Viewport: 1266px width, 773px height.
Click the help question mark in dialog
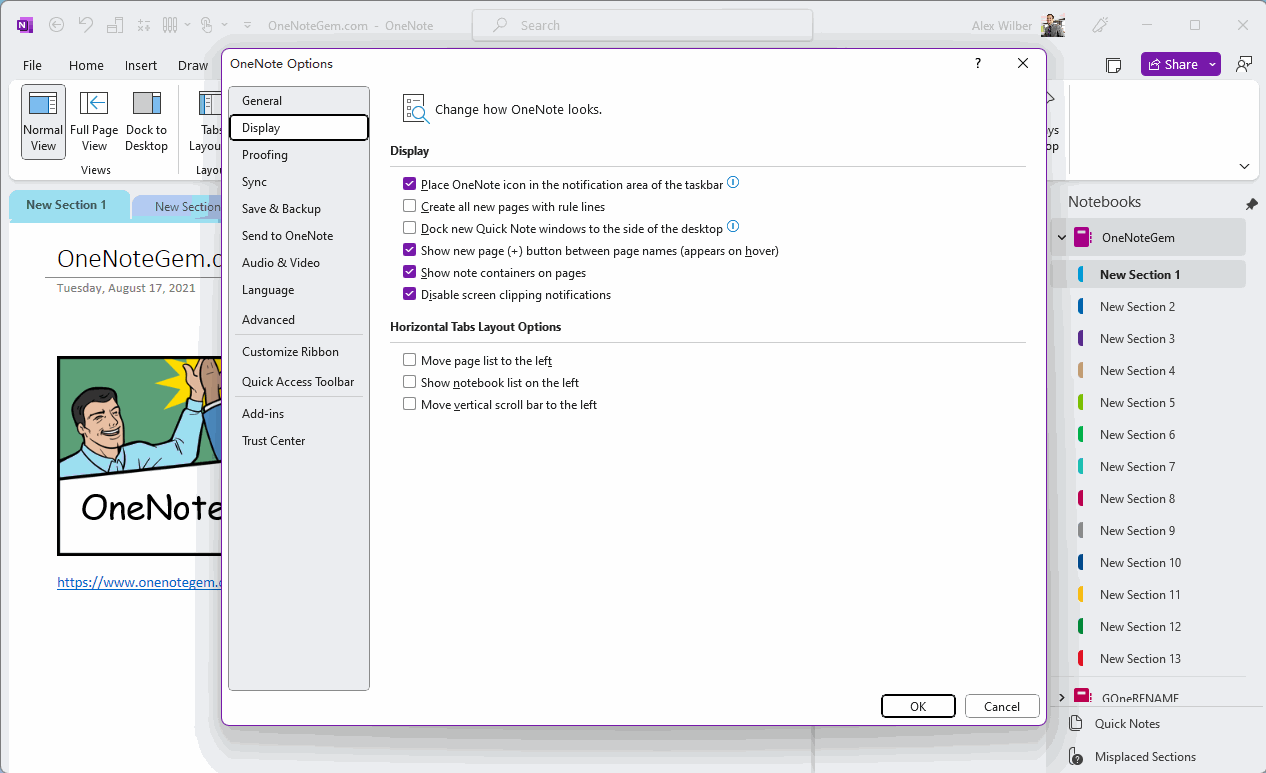tap(978, 63)
